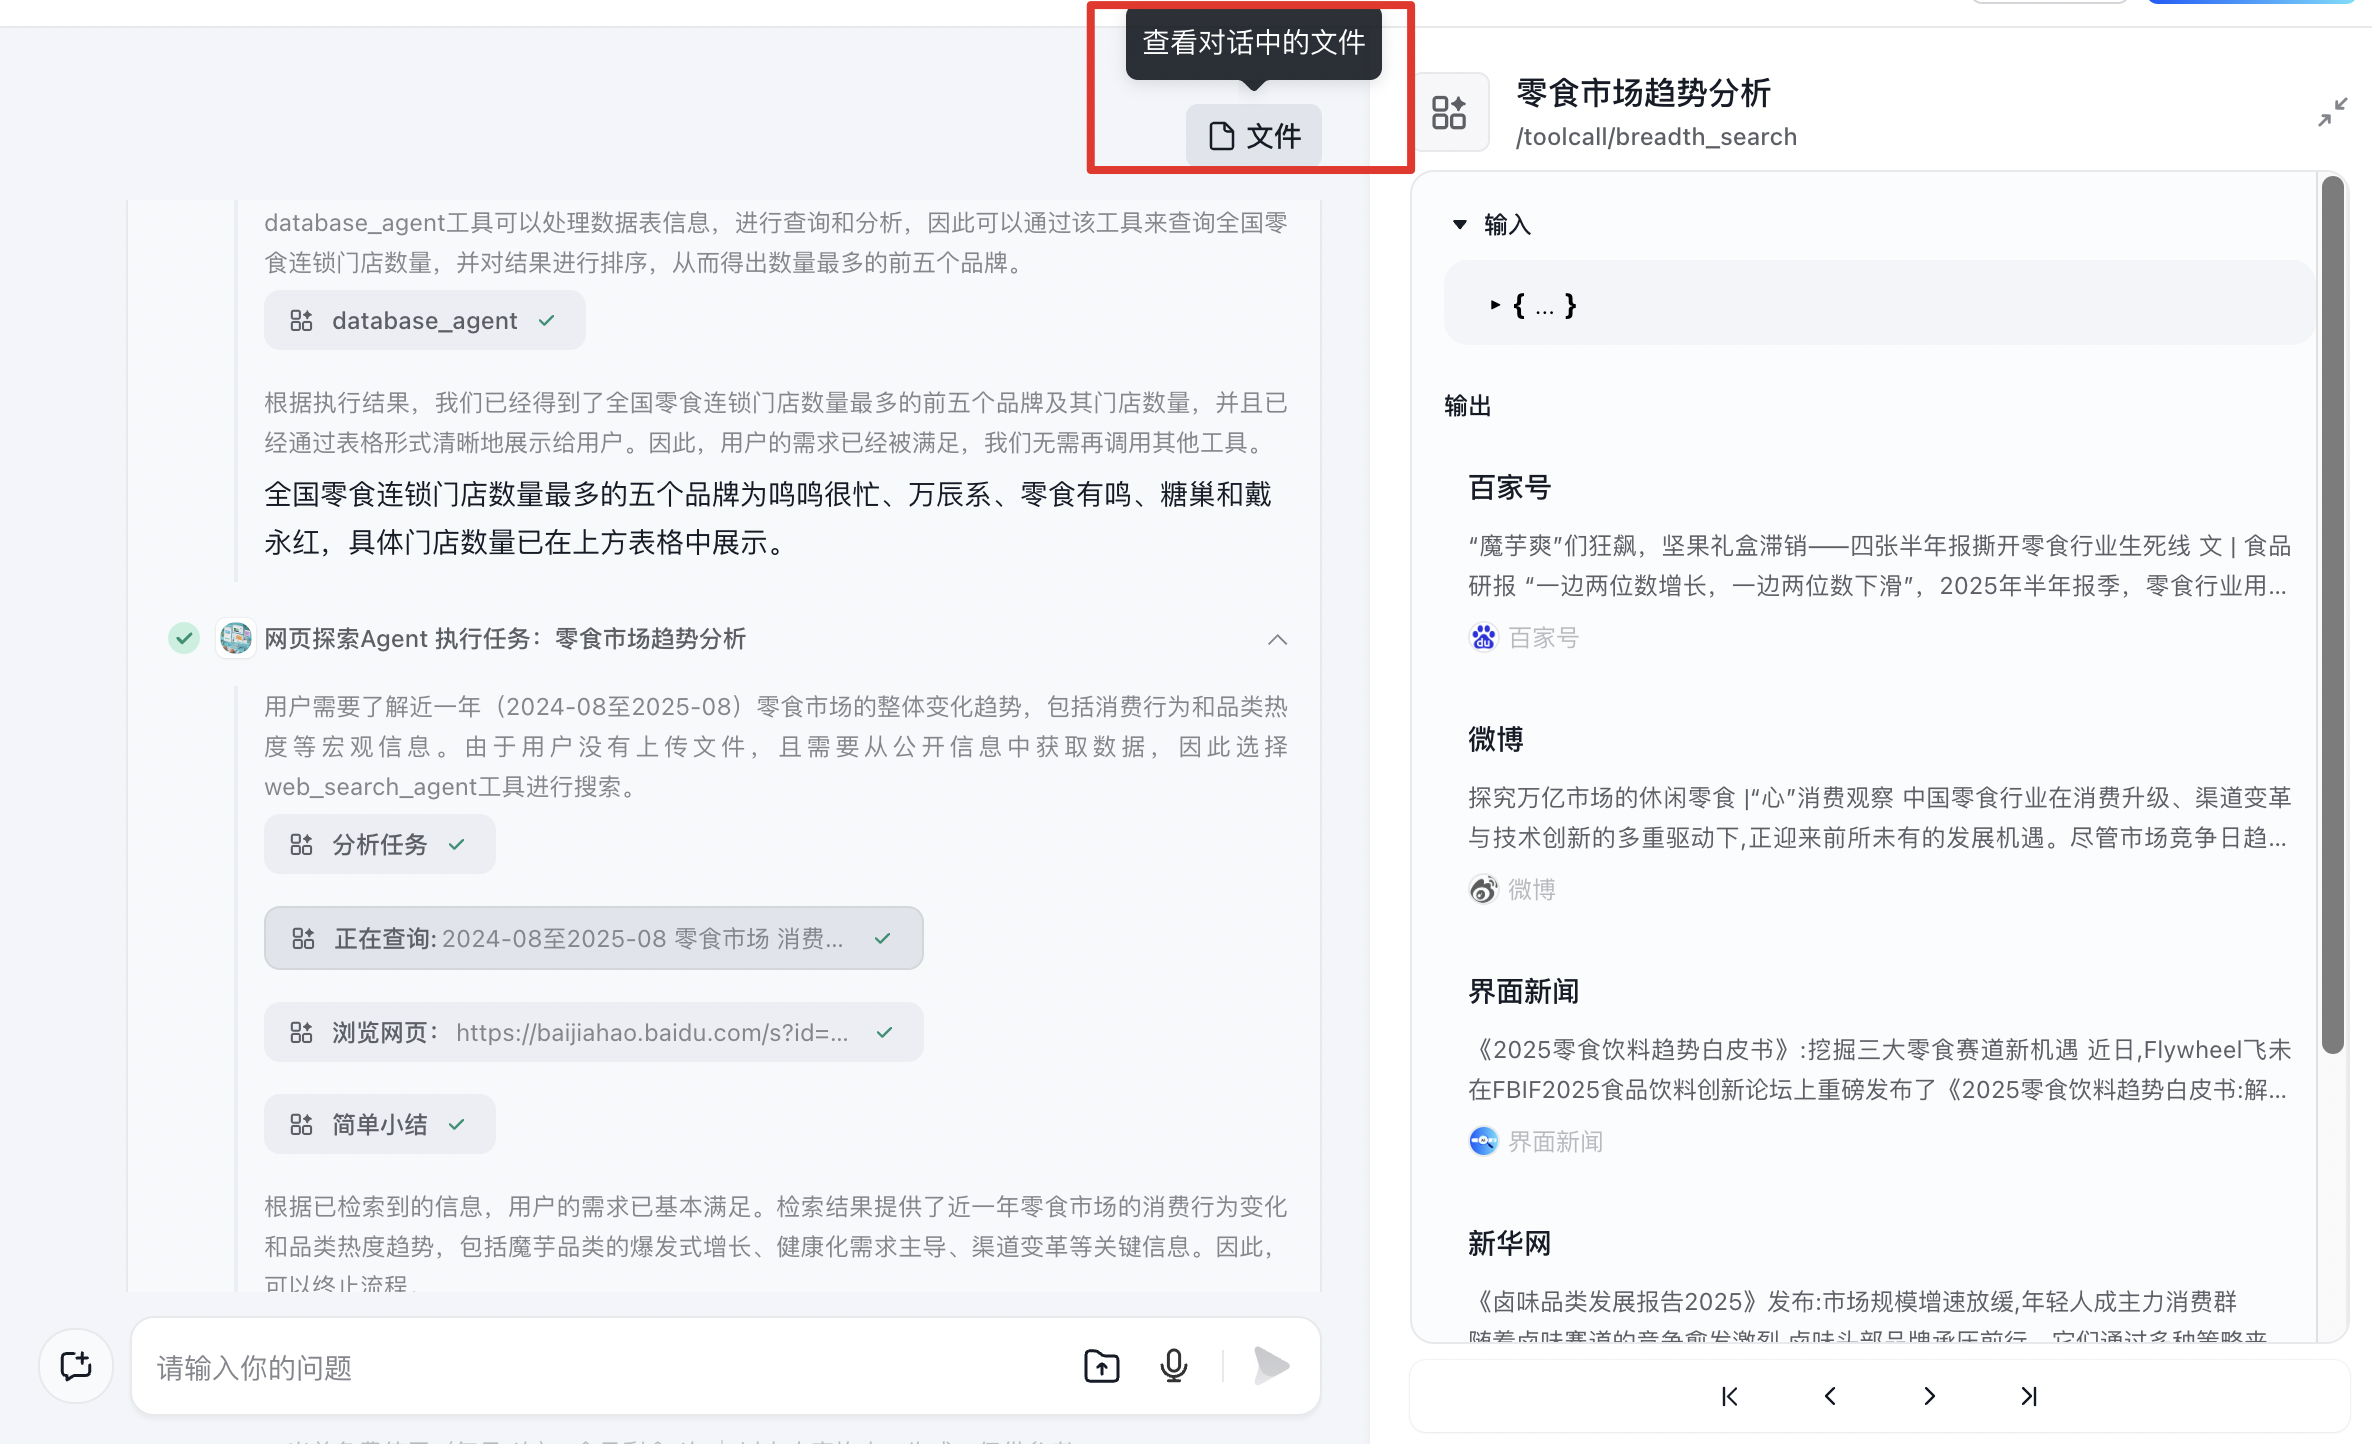Open the 分析任务 step chip
The height and width of the screenshot is (1444, 2372).
(379, 845)
